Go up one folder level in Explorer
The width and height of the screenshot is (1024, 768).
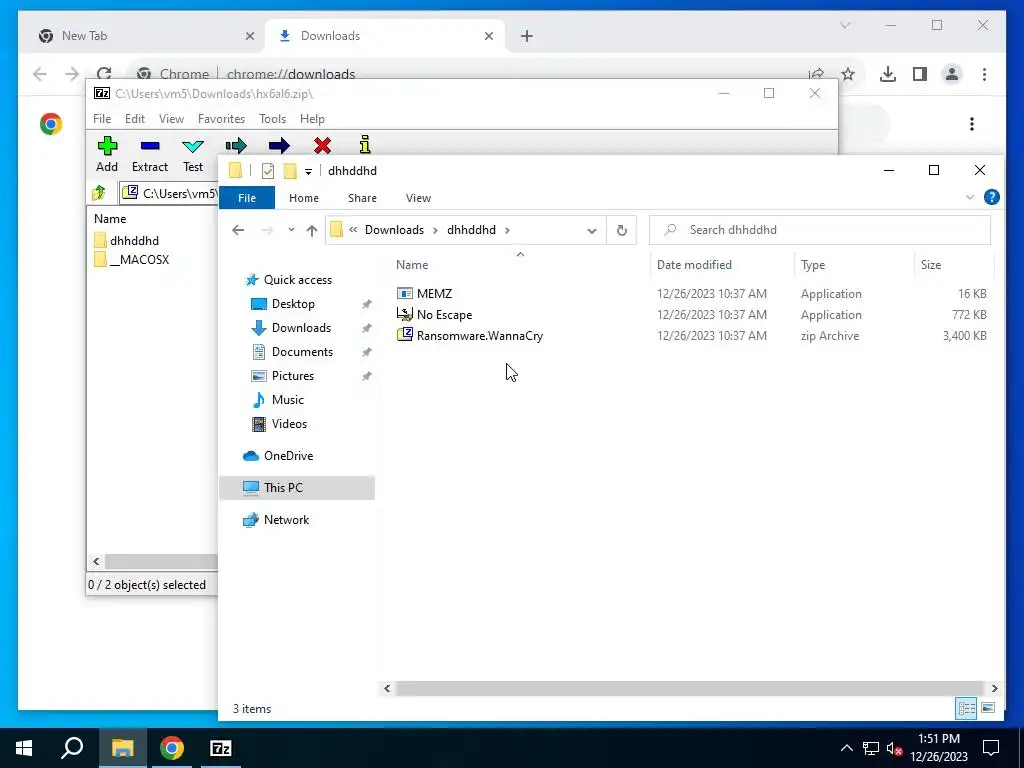coord(312,230)
